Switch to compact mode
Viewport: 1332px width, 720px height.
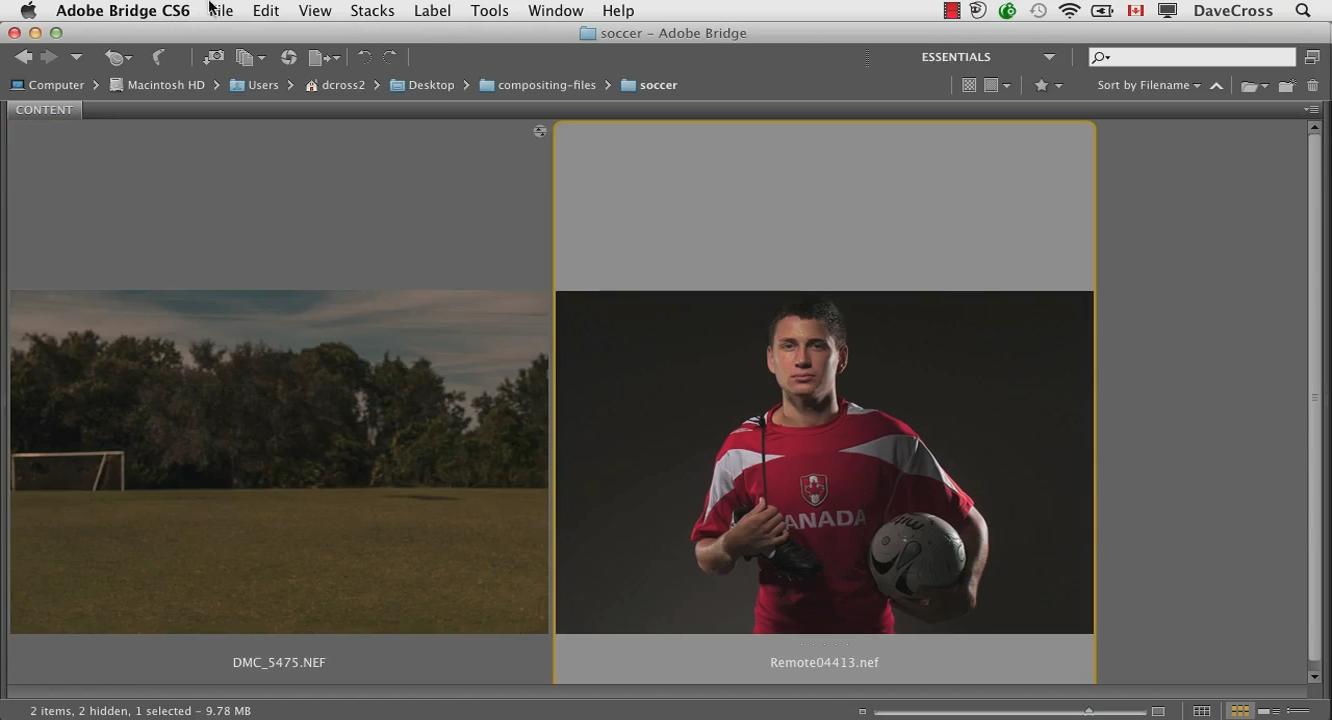coord(1312,57)
